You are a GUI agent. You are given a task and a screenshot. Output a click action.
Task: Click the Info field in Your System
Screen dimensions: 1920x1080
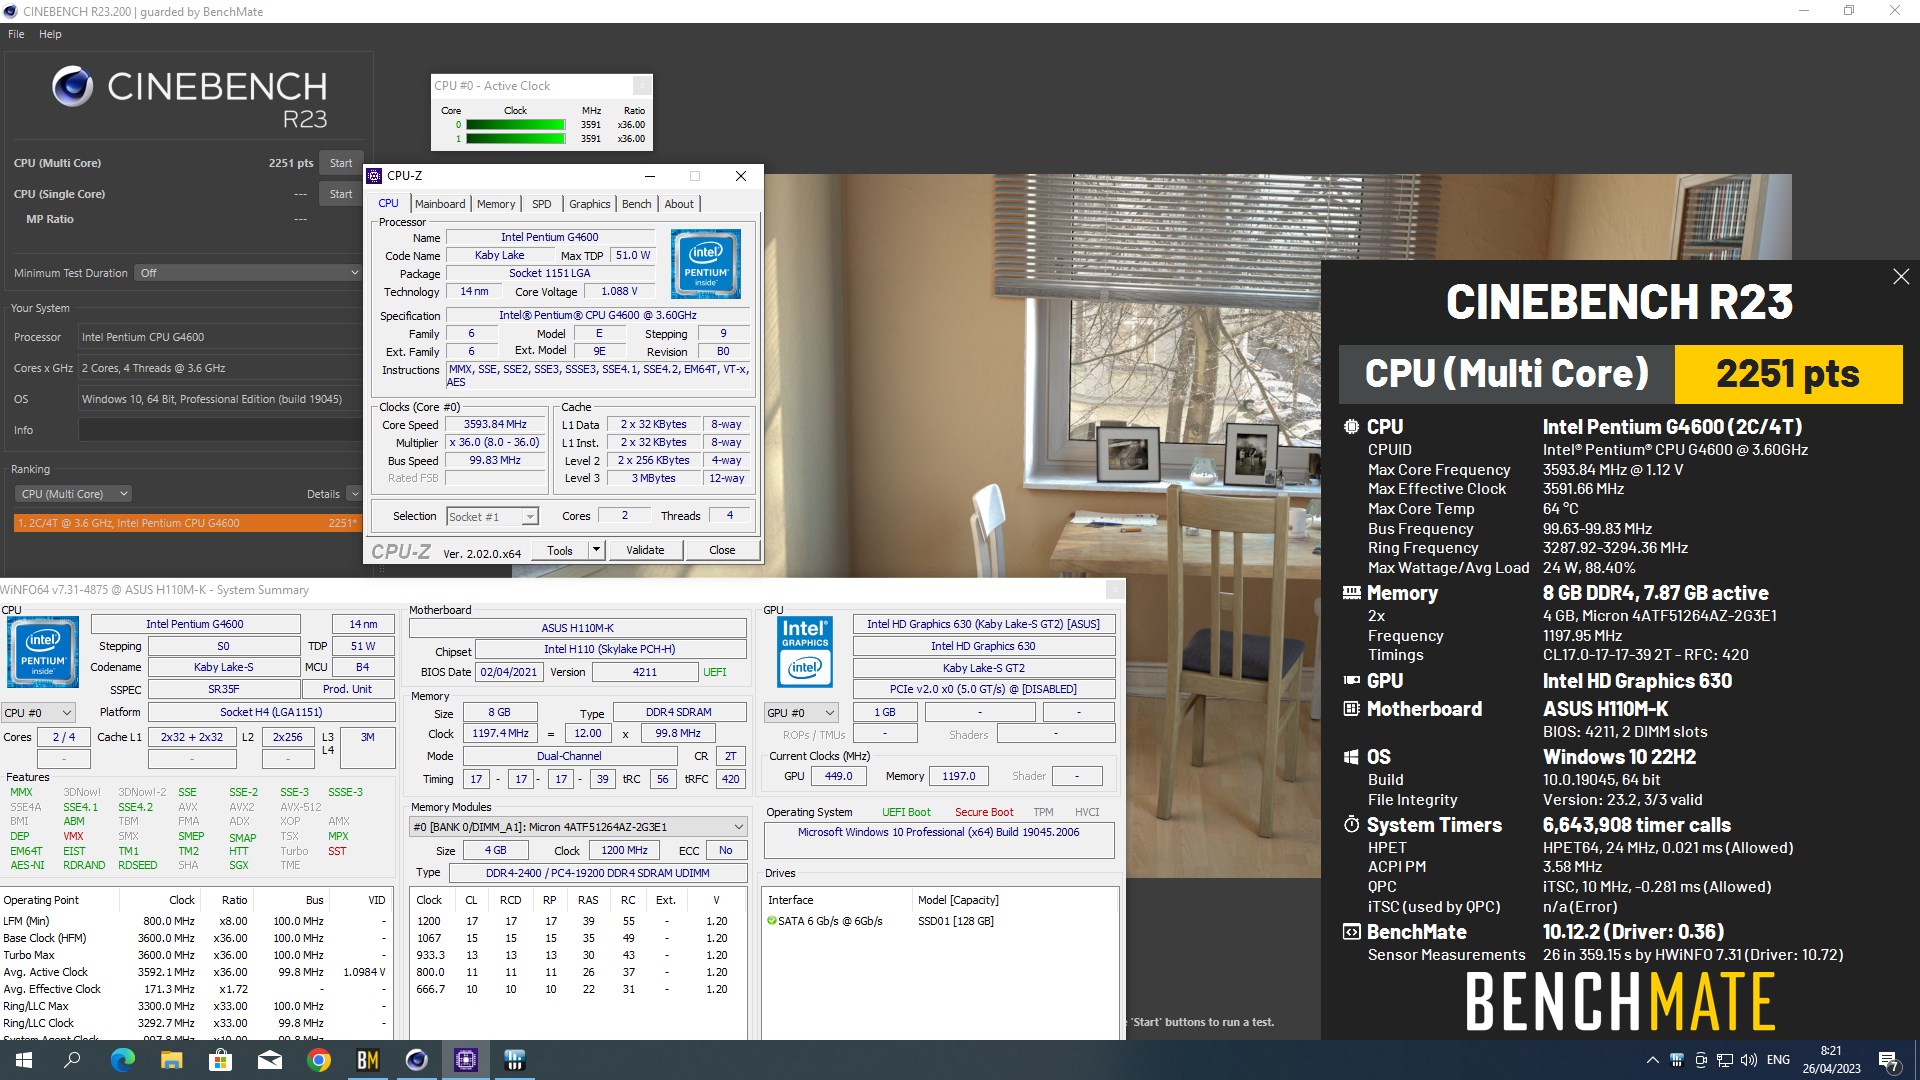pyautogui.click(x=219, y=430)
